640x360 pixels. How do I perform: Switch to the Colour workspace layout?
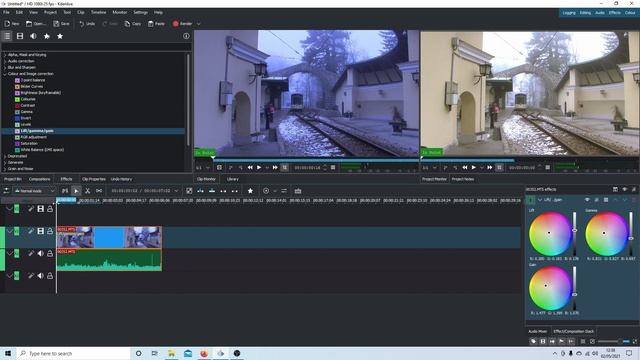[630, 13]
